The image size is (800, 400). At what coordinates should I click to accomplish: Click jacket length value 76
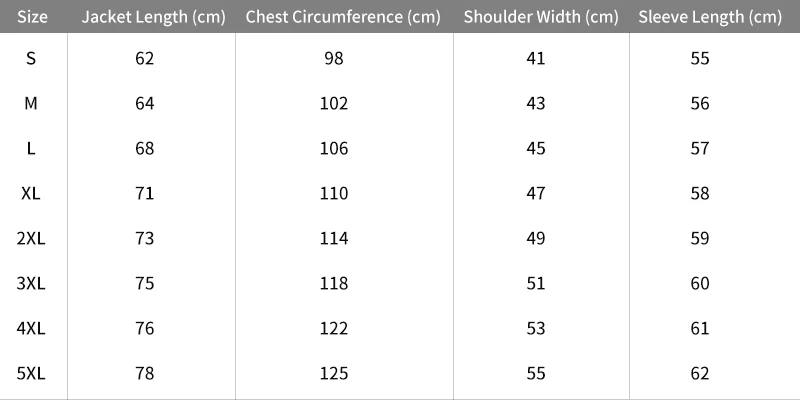pos(144,328)
